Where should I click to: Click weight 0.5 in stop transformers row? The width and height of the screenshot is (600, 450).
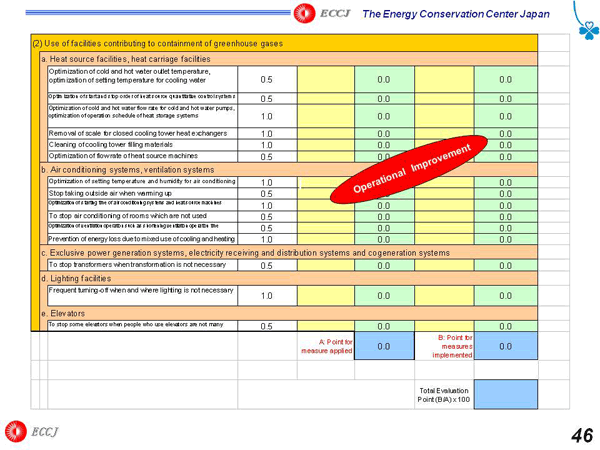pyautogui.click(x=267, y=266)
